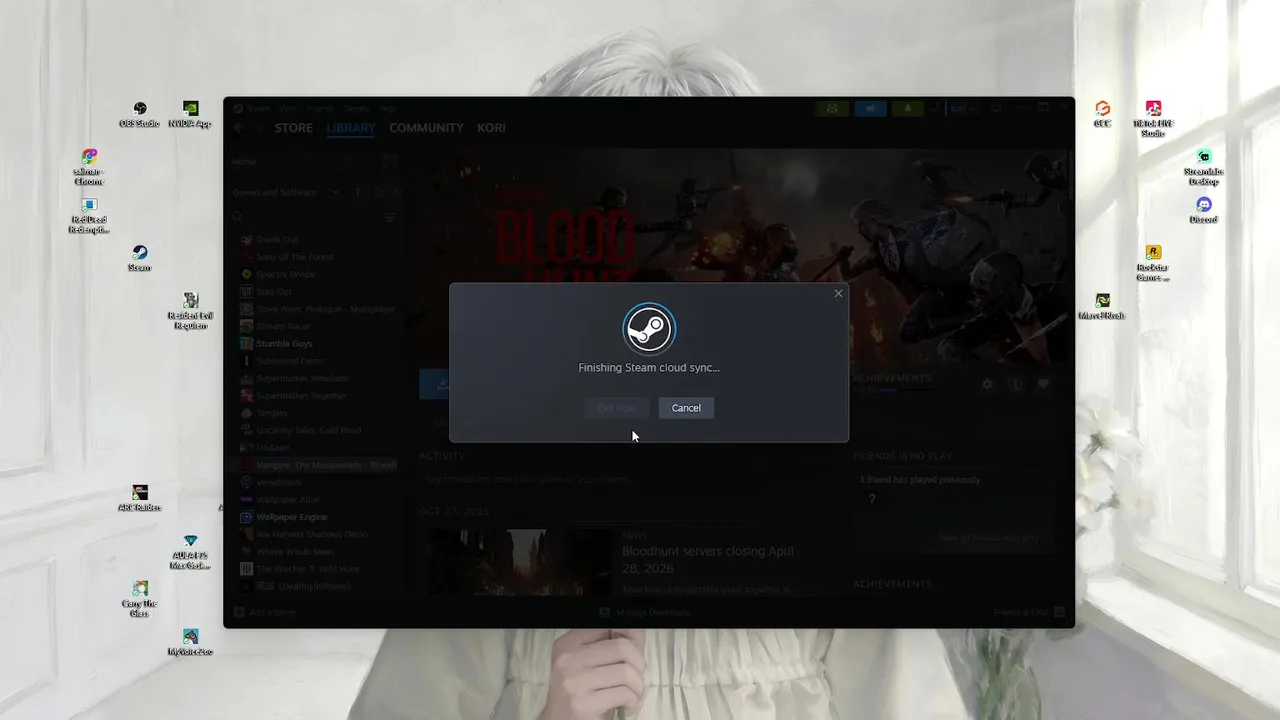Screen dimensions: 1280x720
Task: Open NVIDIA App desktop icon
Action: 190,115
